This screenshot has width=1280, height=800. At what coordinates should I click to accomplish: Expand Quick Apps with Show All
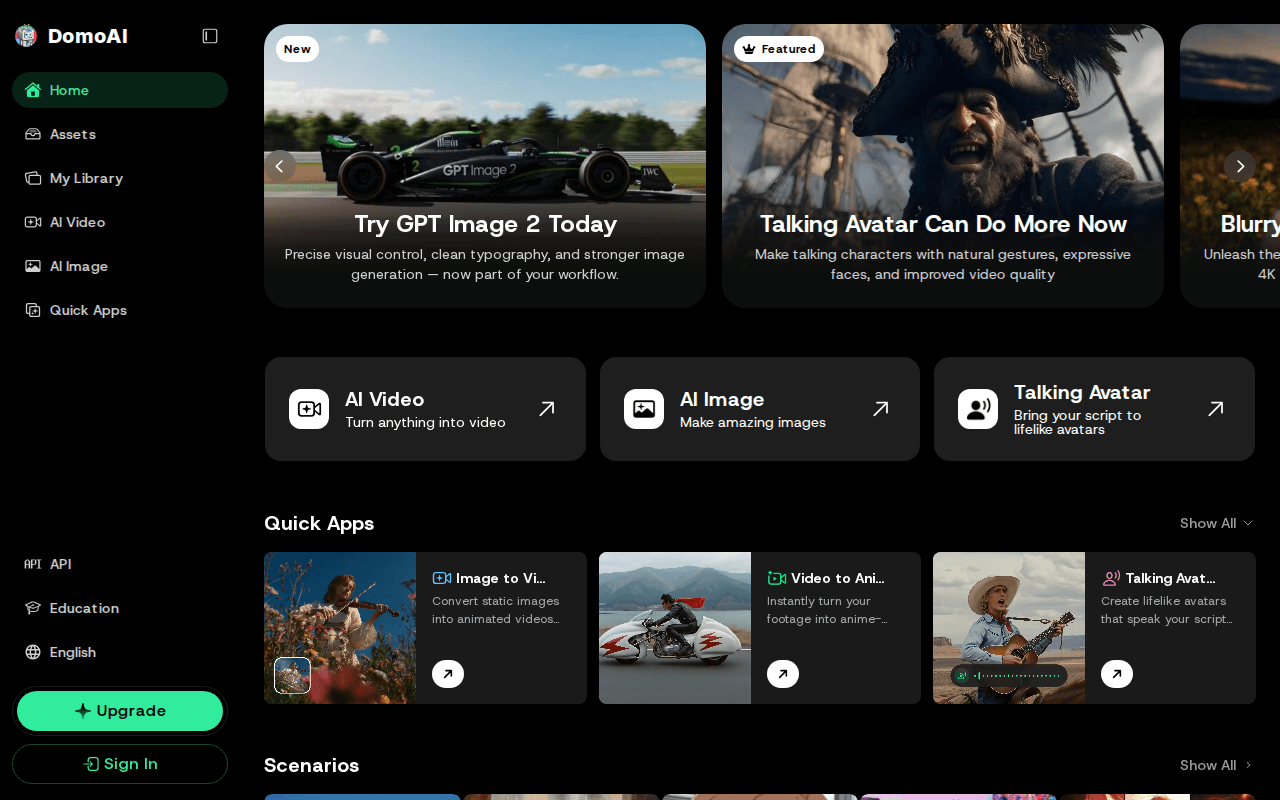click(1216, 523)
